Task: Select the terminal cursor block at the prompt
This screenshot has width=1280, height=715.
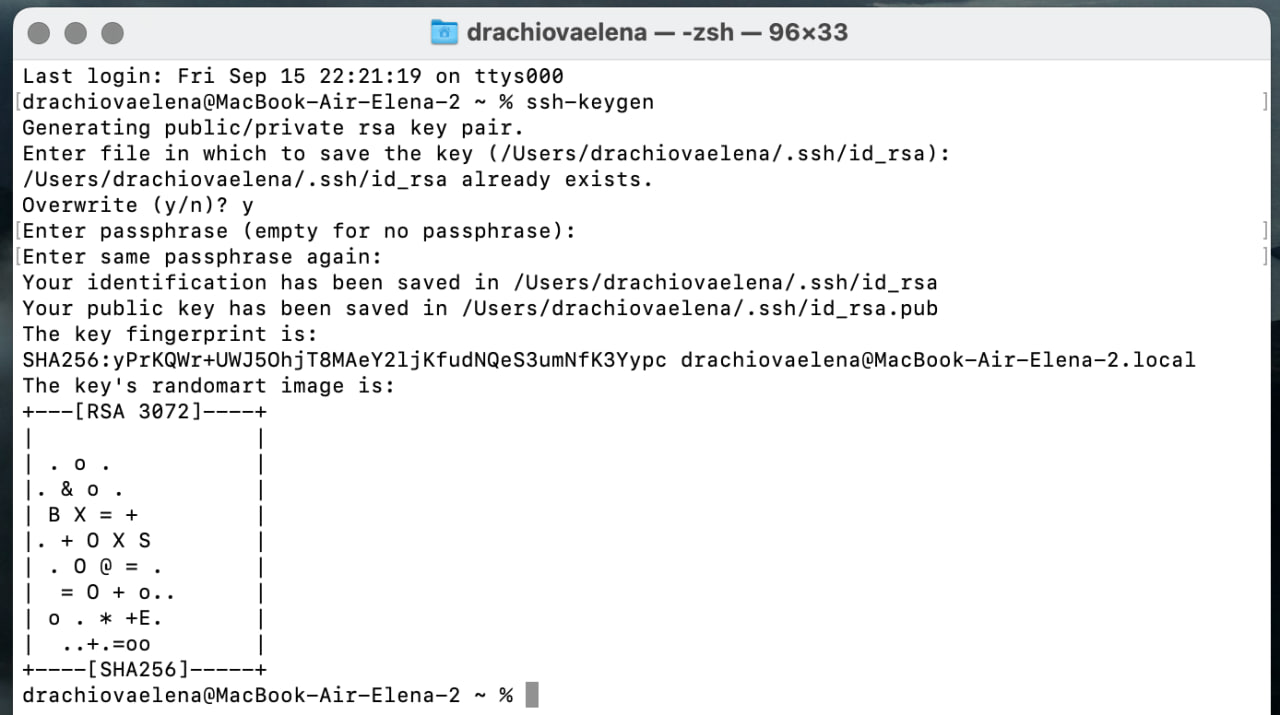Action: point(533,694)
